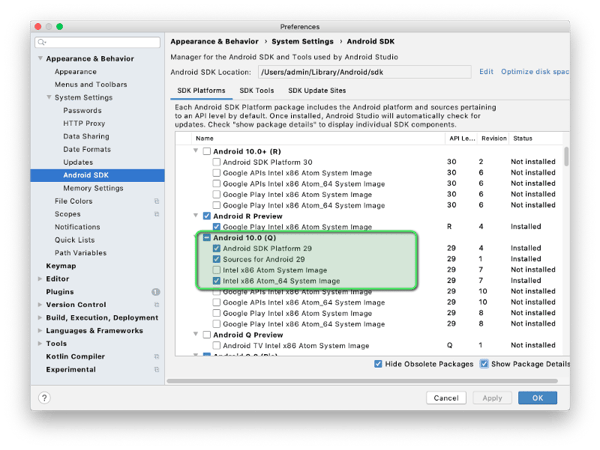Click the Apply button
Viewport: 600px width, 450px height.
click(492, 398)
